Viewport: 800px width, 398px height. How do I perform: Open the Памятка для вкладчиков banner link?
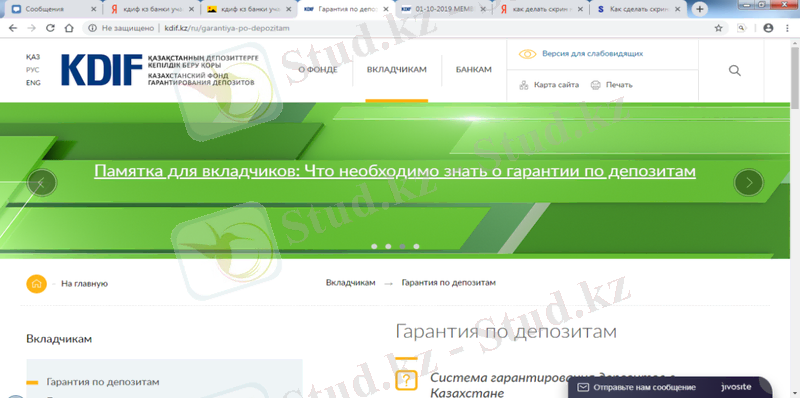click(395, 171)
